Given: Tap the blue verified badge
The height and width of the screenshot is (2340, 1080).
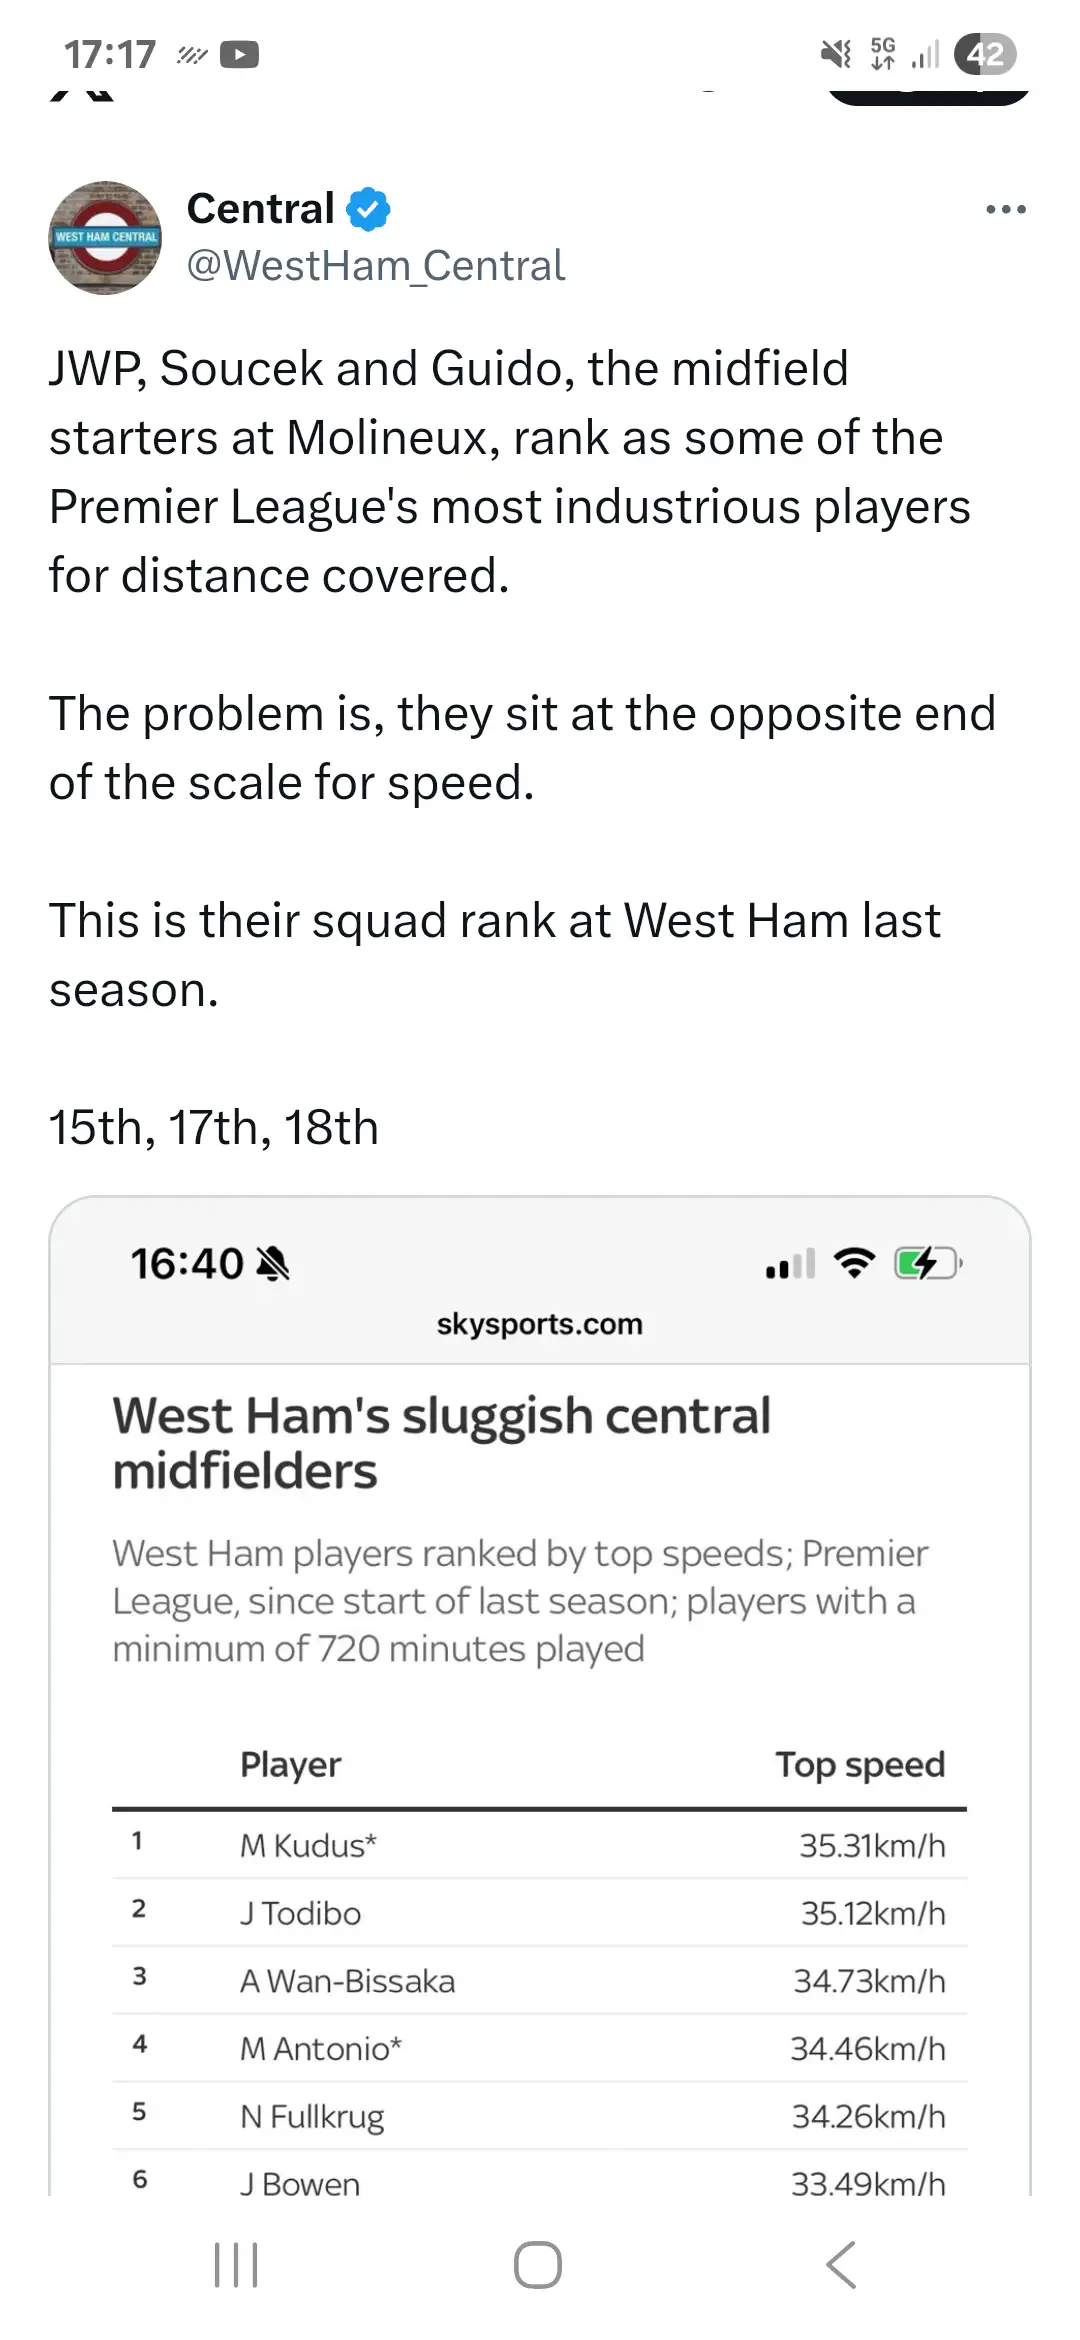Looking at the screenshot, I should [368, 209].
